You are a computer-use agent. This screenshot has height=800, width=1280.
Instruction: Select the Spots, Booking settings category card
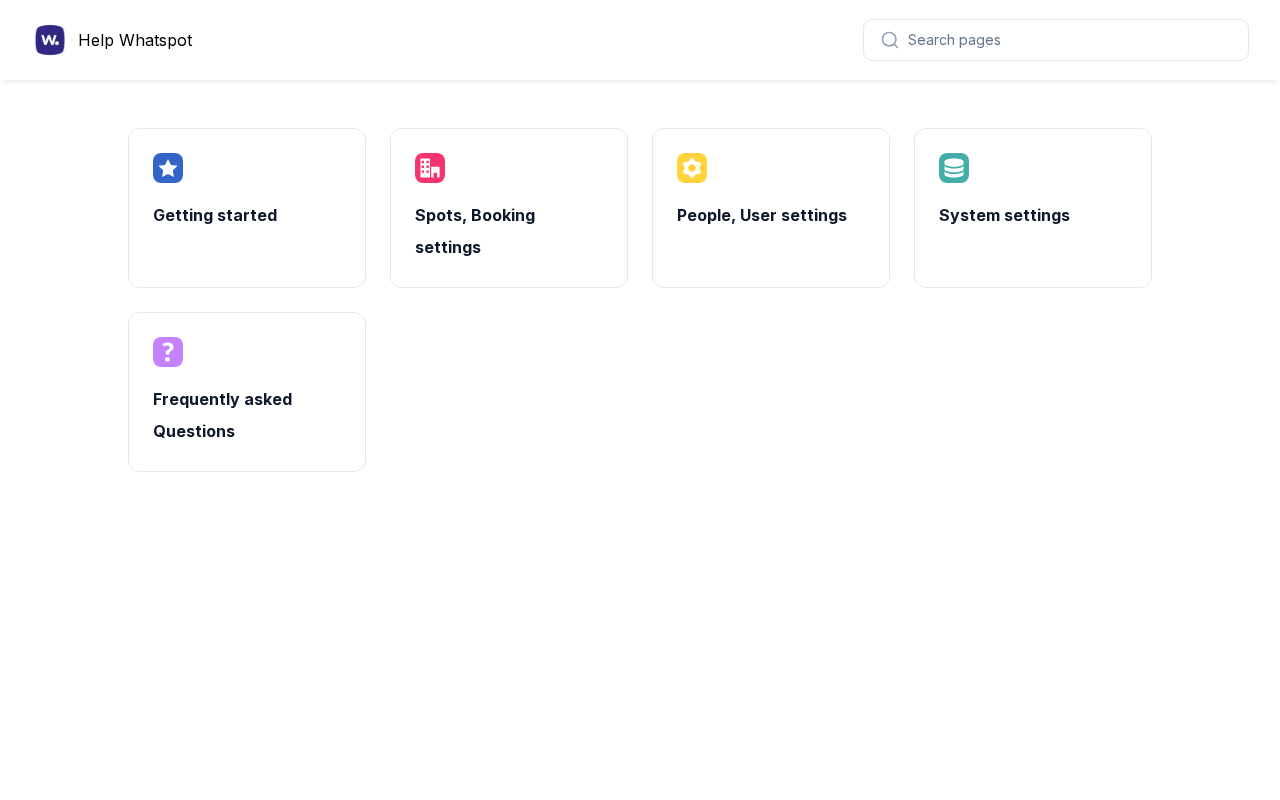[x=509, y=208]
